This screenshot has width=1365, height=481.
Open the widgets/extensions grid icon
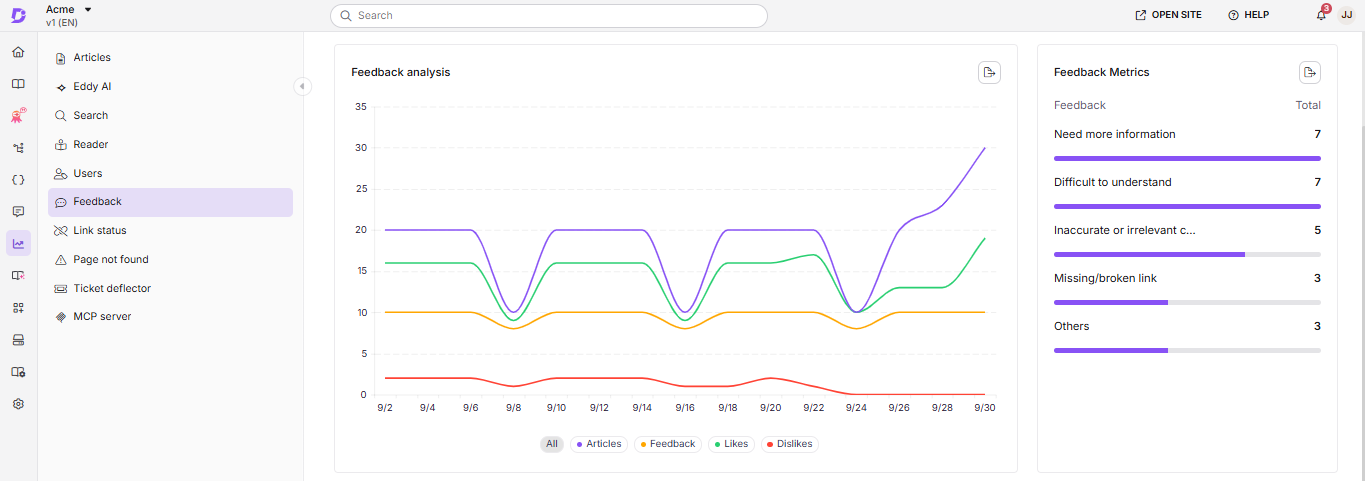pos(18,308)
